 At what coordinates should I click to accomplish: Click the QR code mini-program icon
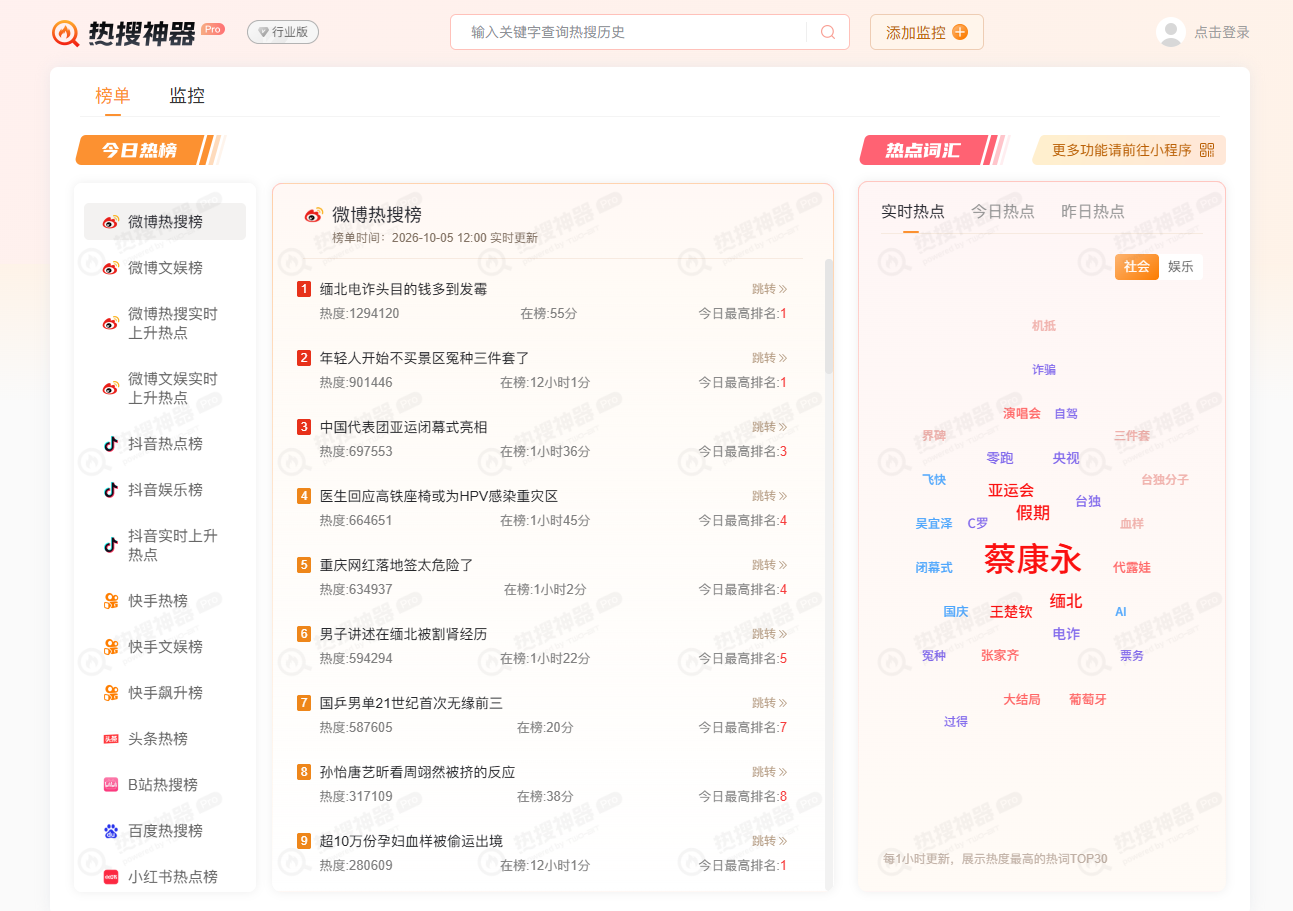(x=1207, y=150)
